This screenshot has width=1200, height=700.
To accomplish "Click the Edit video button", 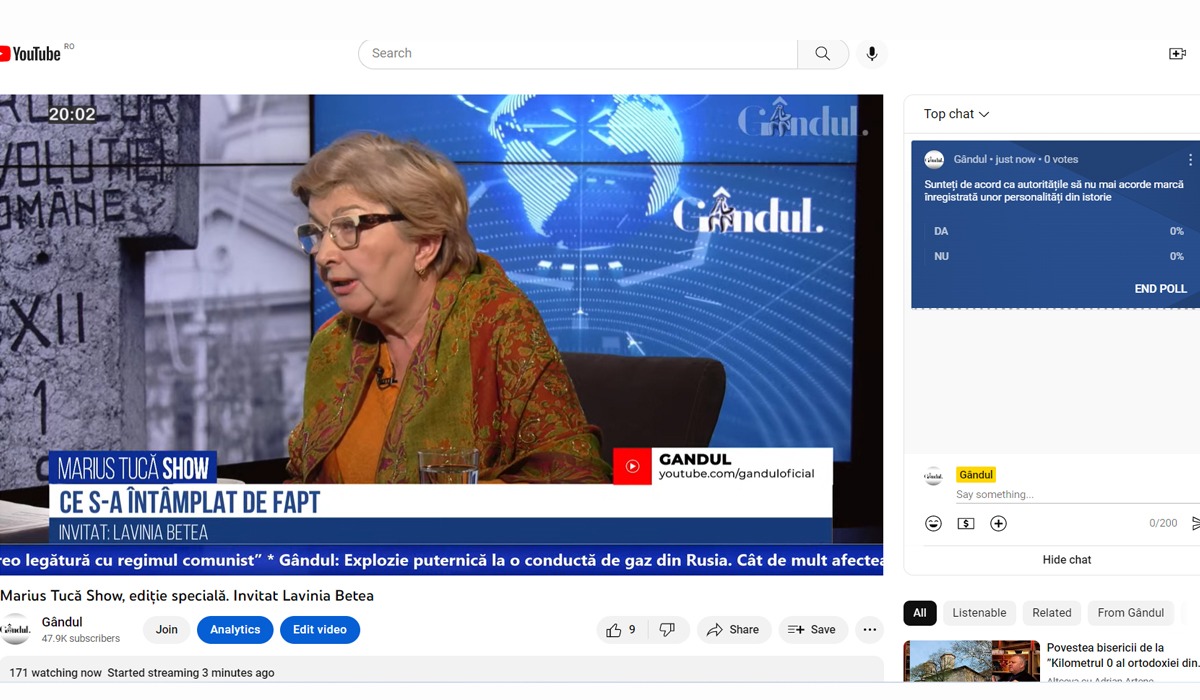I will 319,630.
